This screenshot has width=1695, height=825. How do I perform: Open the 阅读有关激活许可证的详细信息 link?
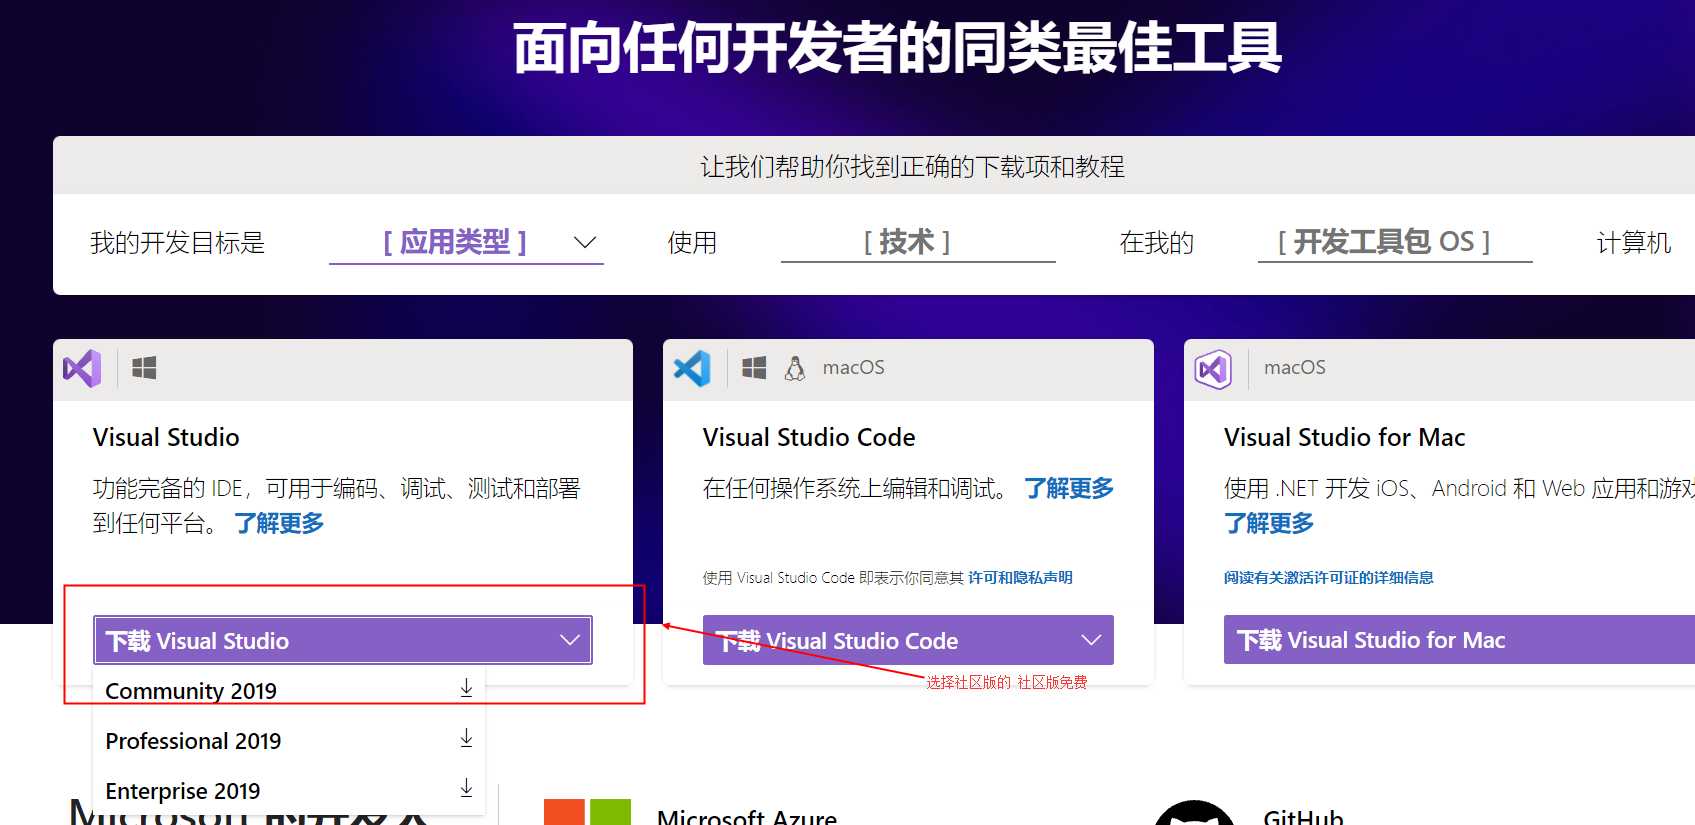[1329, 578]
